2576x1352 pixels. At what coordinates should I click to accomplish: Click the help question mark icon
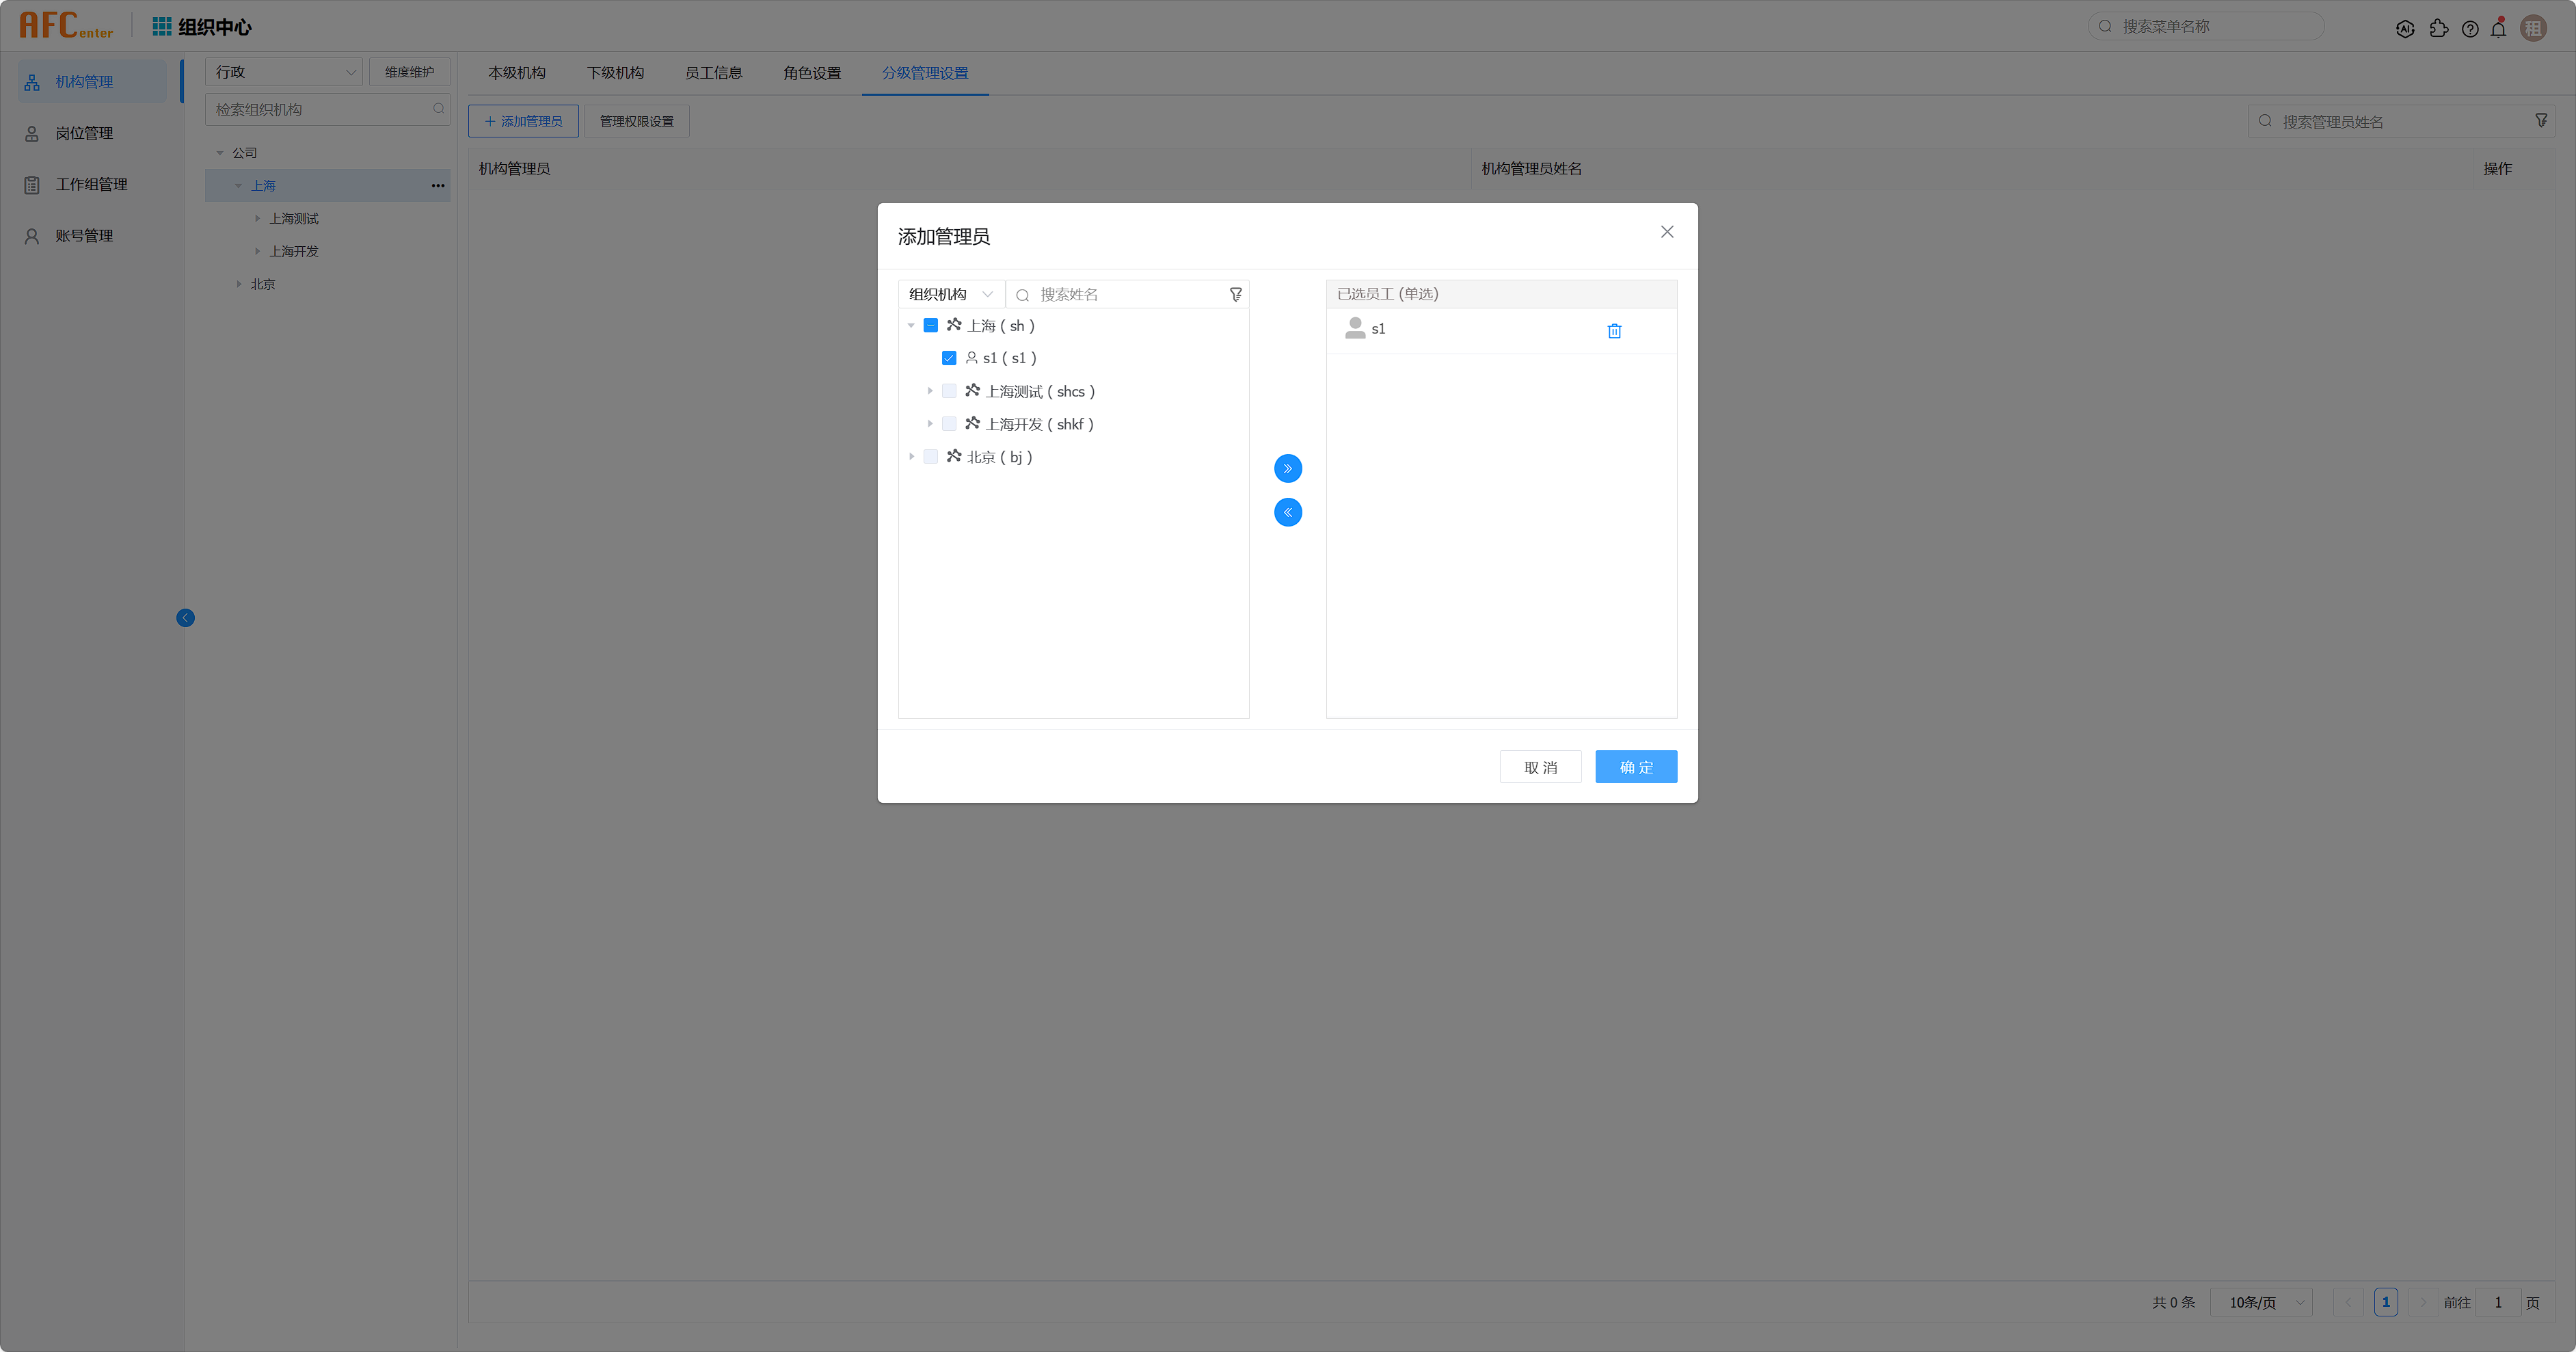pos(2470,29)
